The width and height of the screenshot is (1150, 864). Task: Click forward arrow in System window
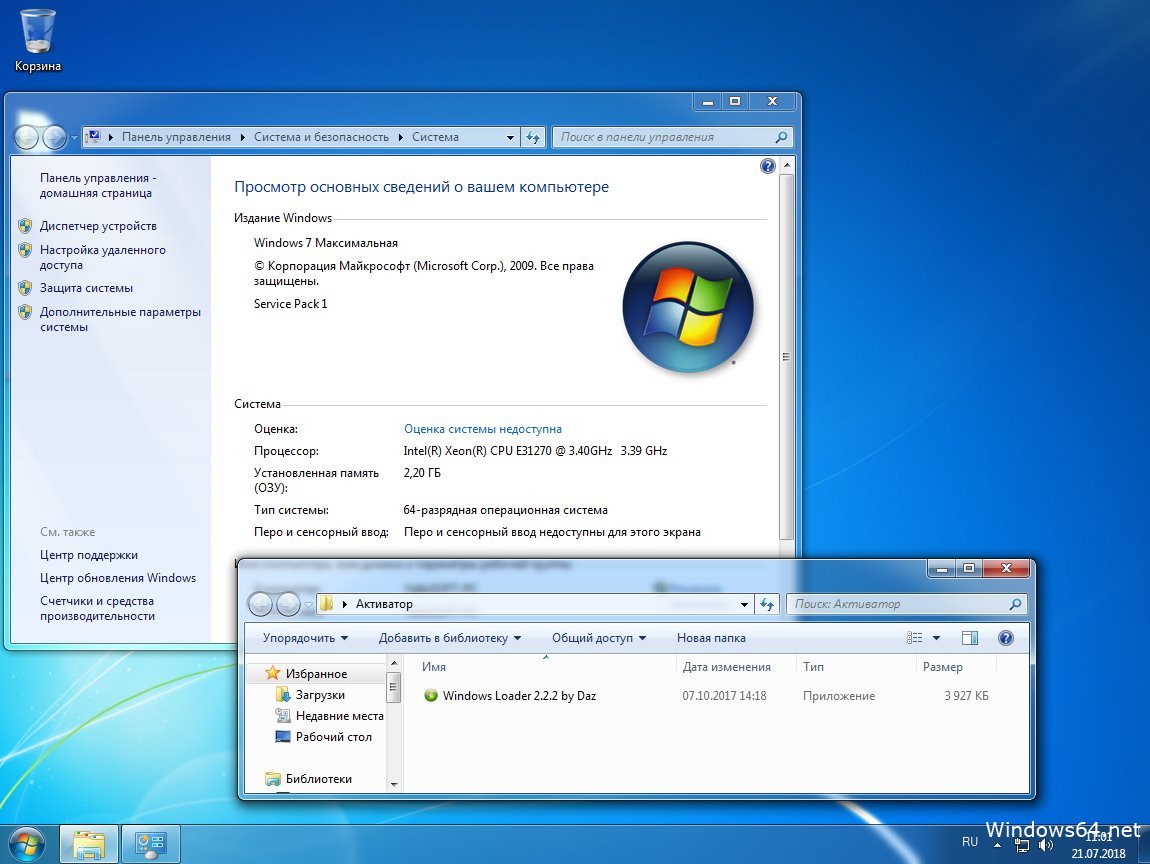(x=54, y=137)
